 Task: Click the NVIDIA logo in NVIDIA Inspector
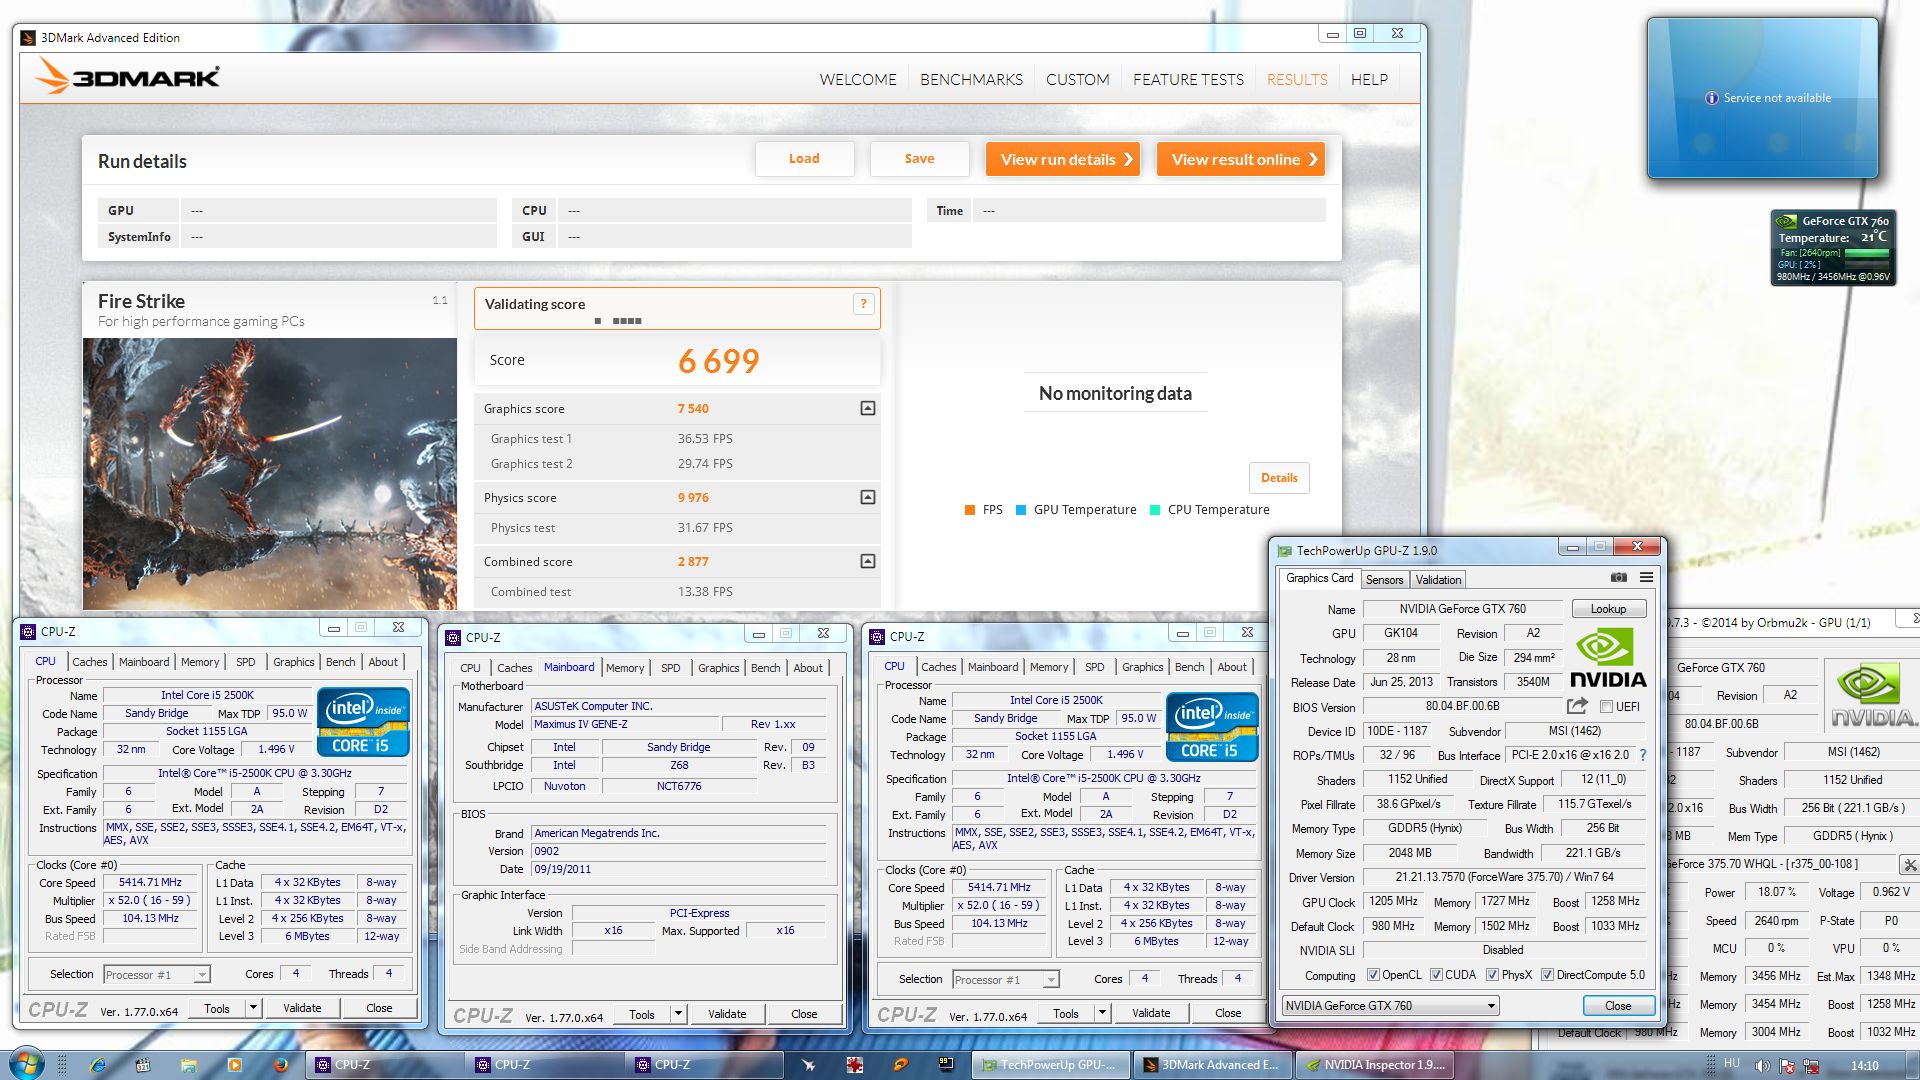coord(1873,695)
